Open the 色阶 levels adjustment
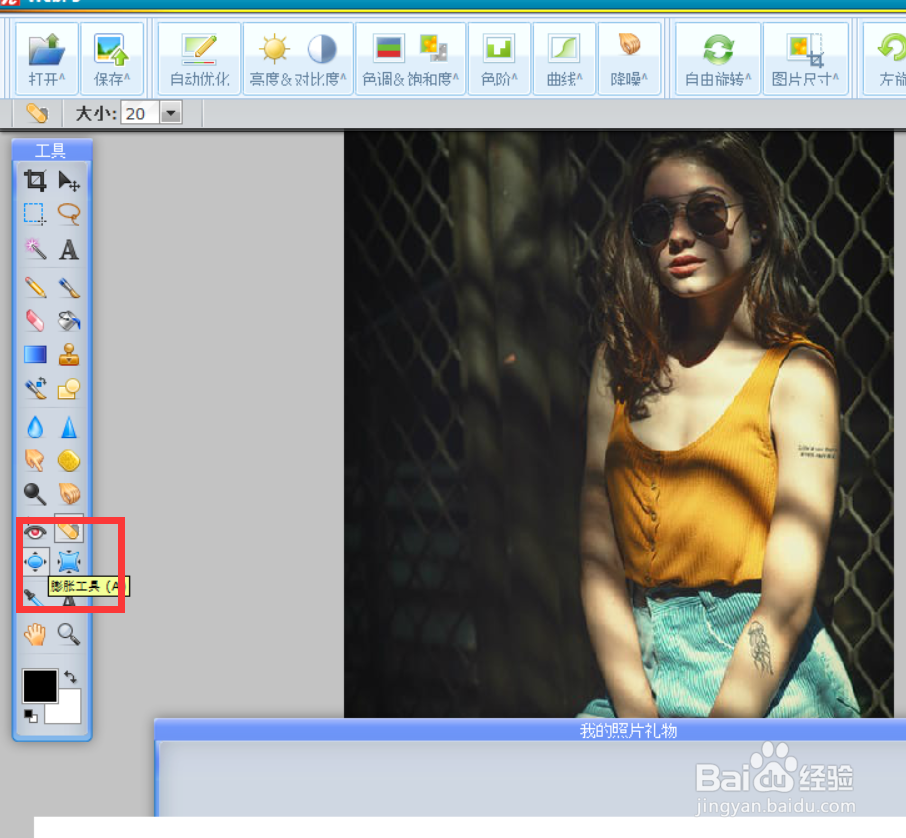The width and height of the screenshot is (906, 838). [499, 58]
